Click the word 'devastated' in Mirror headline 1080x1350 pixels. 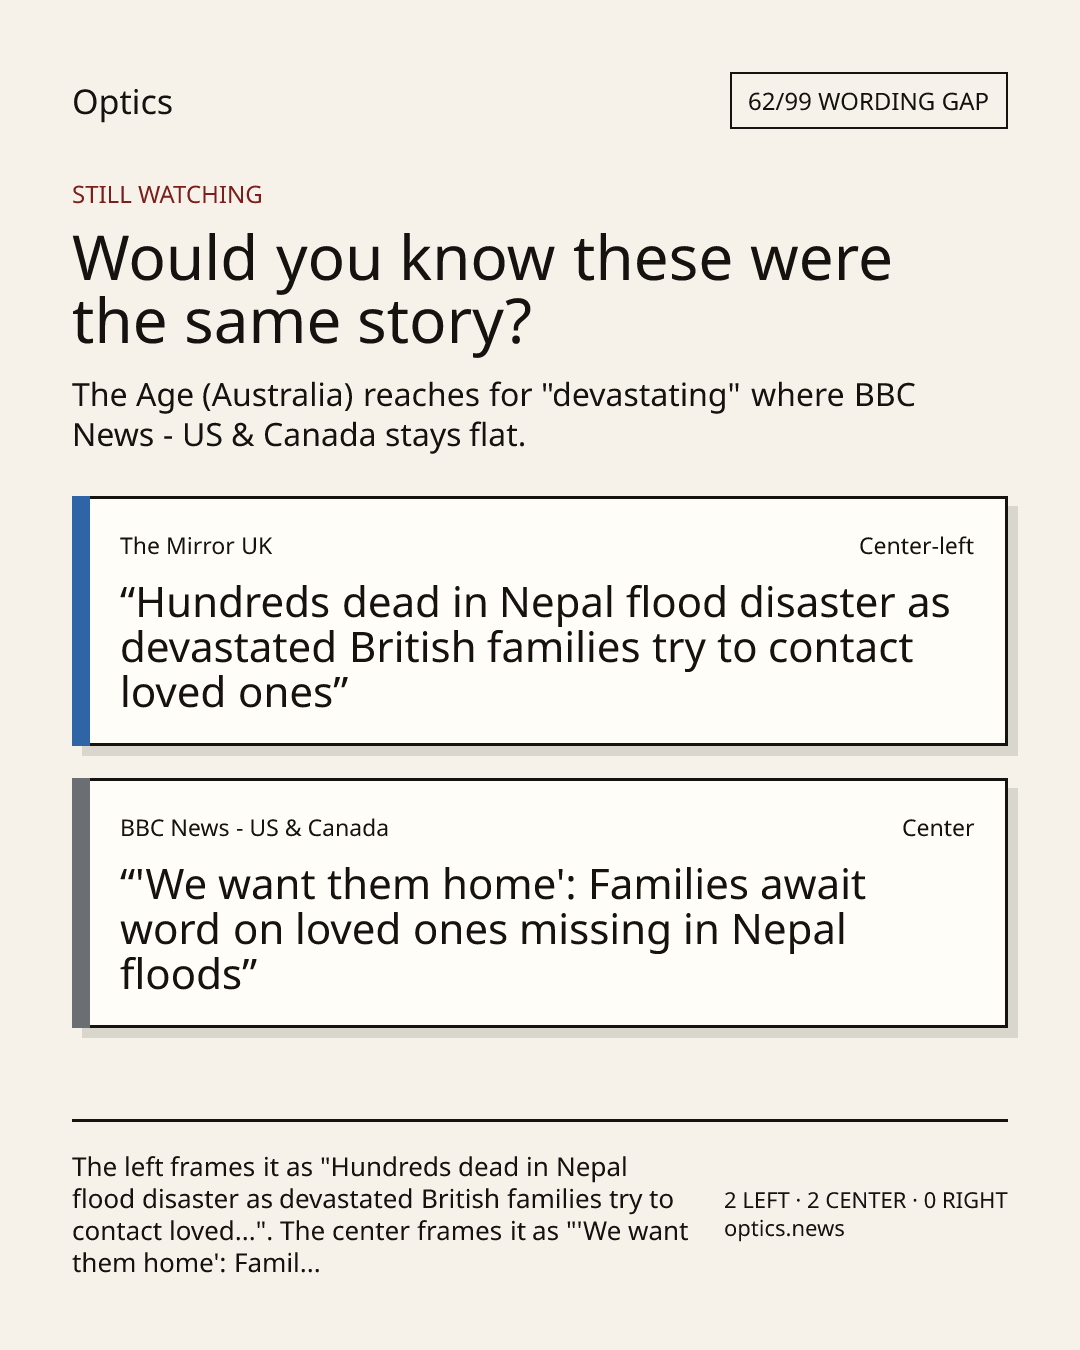tap(228, 648)
